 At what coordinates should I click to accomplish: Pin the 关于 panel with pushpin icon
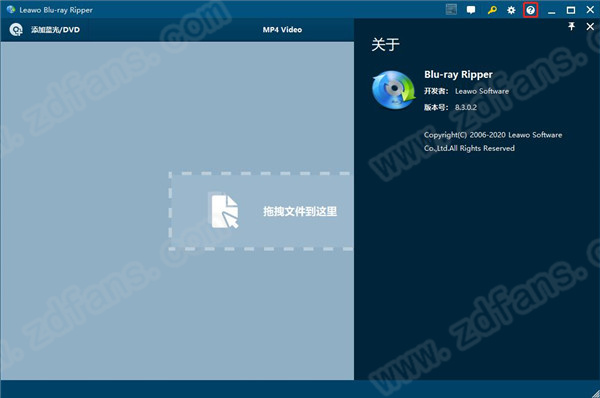571,26
